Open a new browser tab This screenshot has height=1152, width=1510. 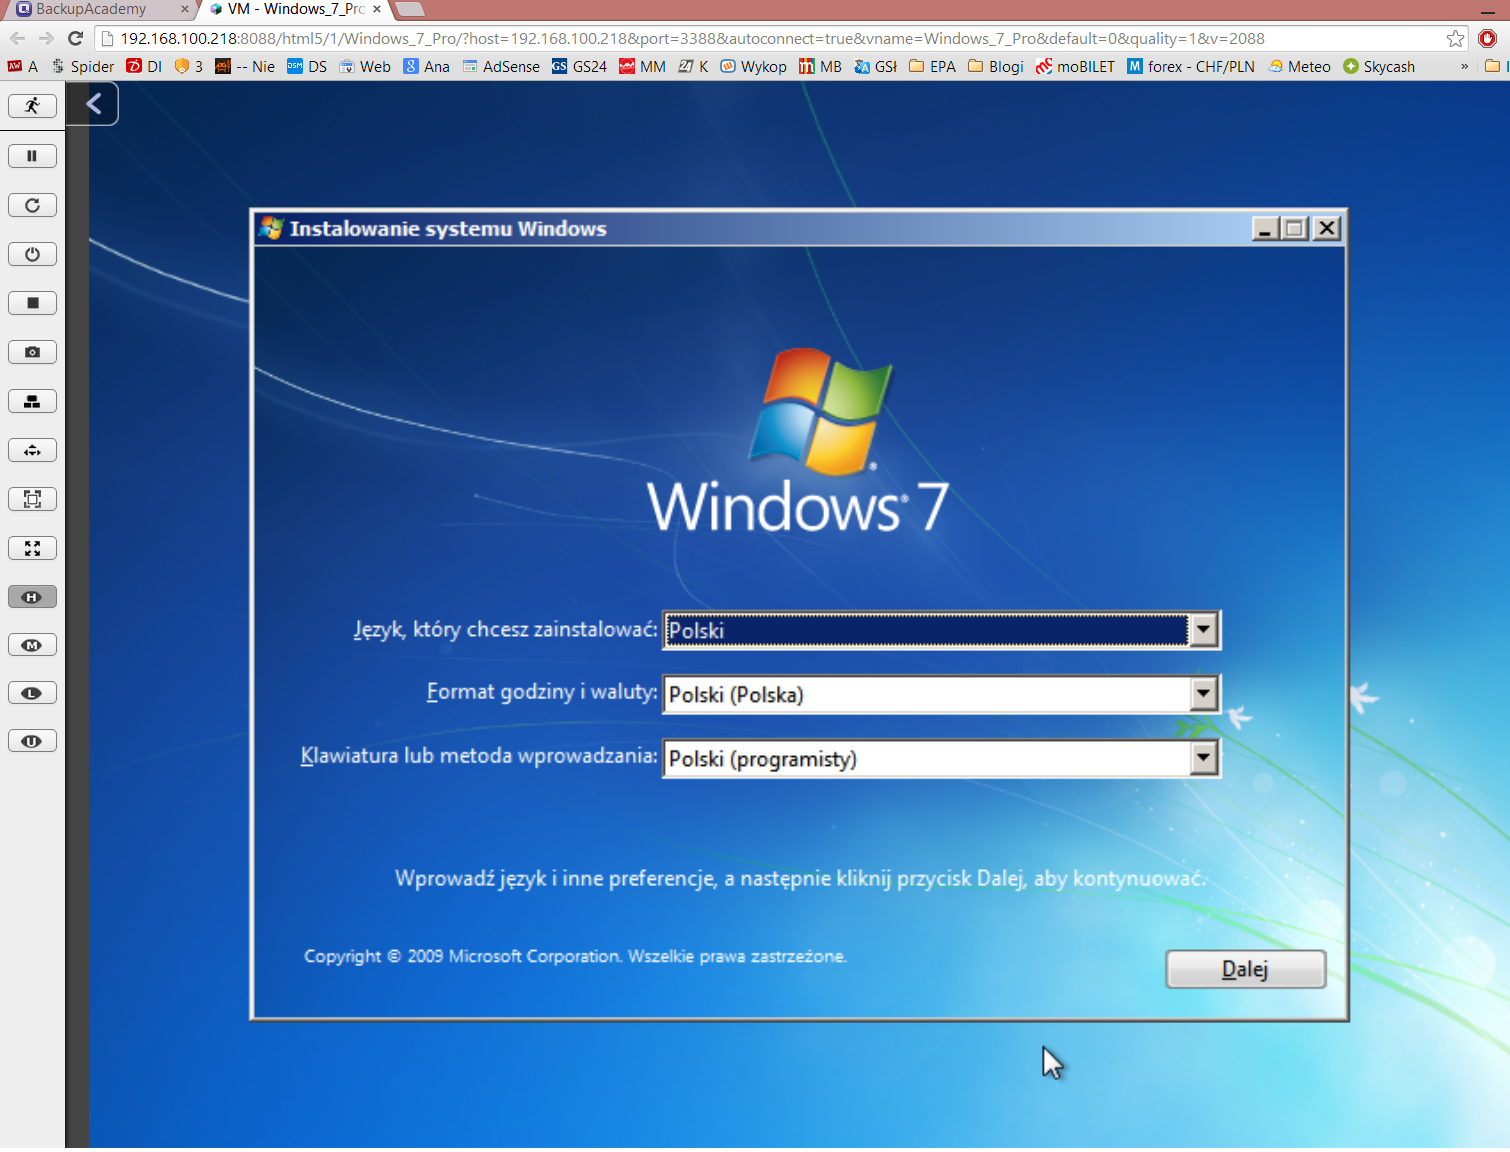[410, 9]
